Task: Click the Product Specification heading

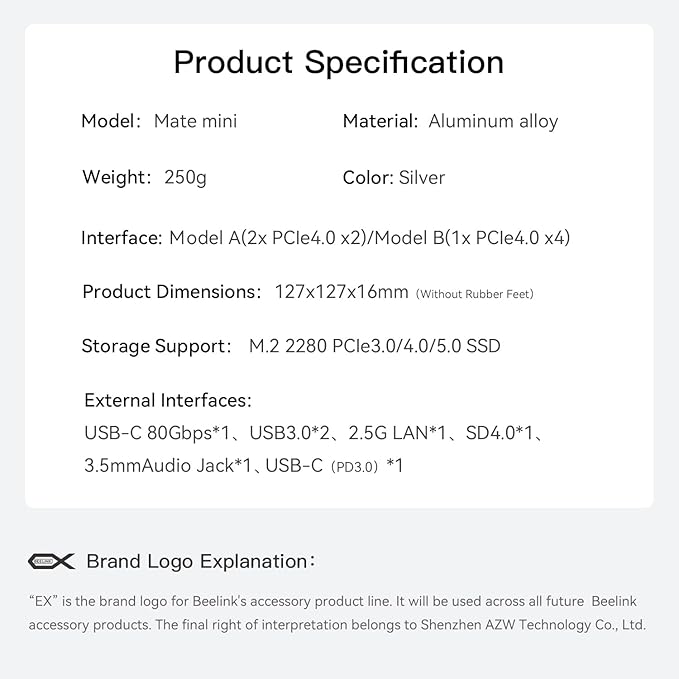Action: pyautogui.click(x=339, y=62)
